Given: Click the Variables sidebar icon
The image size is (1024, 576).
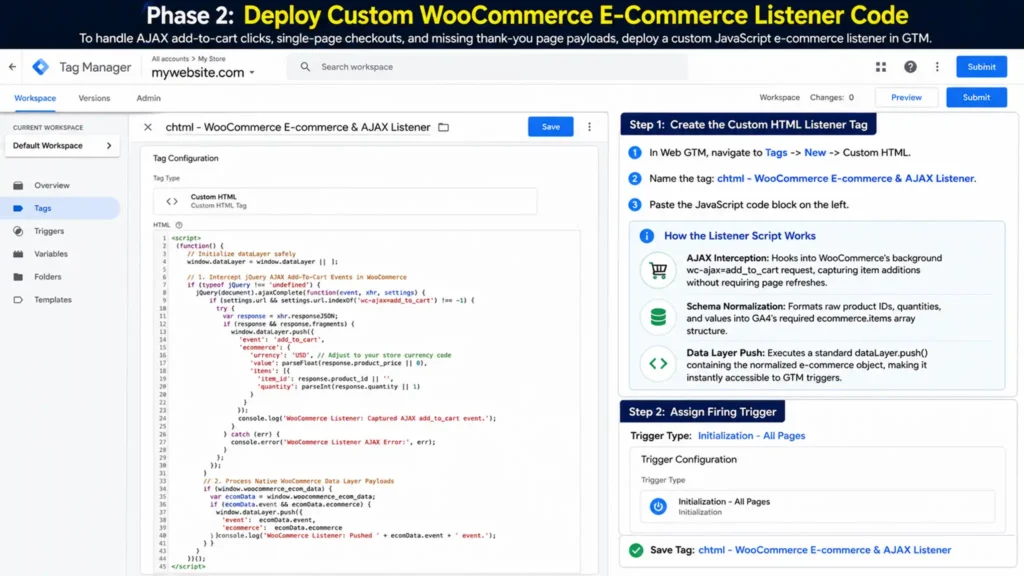Looking at the screenshot, I should coord(18,254).
